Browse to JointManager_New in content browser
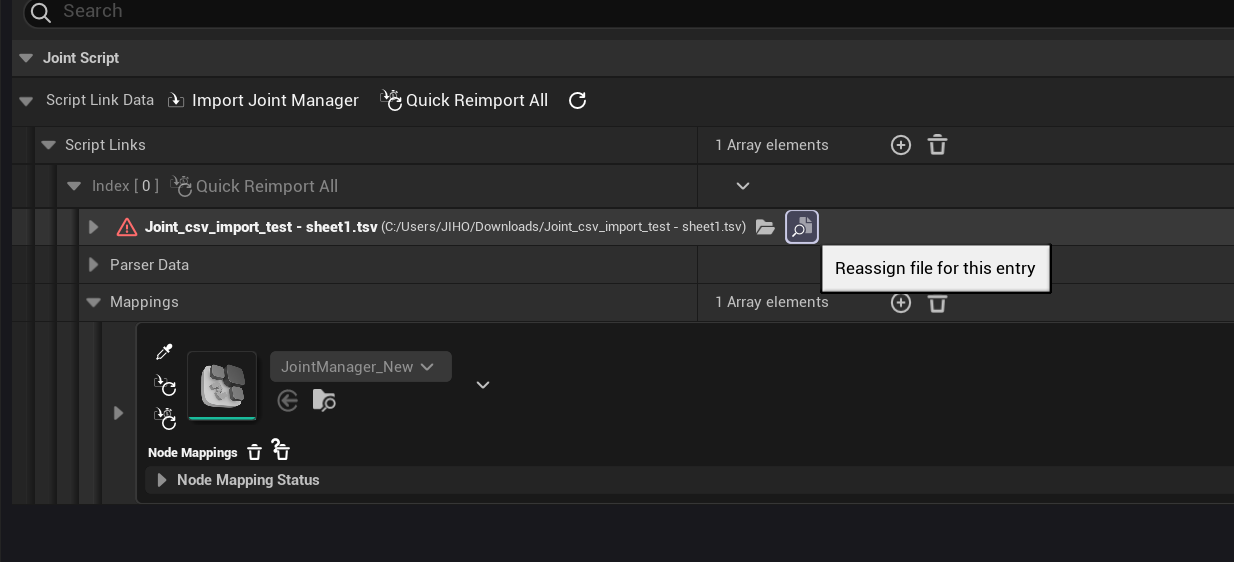This screenshot has width=1234, height=562. (324, 401)
